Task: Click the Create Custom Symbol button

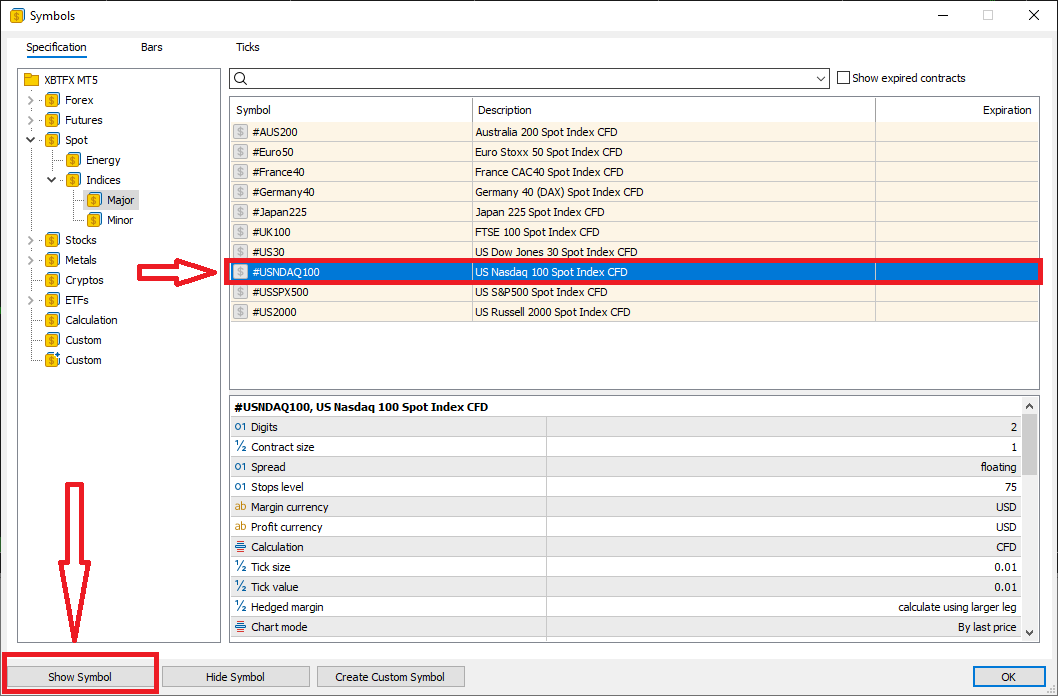Action: (x=390, y=677)
